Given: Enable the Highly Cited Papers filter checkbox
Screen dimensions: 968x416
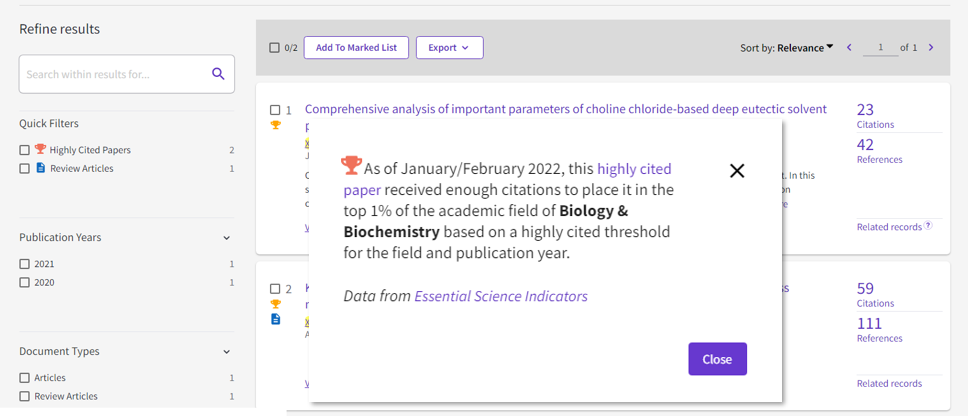Looking at the screenshot, I should (24, 150).
